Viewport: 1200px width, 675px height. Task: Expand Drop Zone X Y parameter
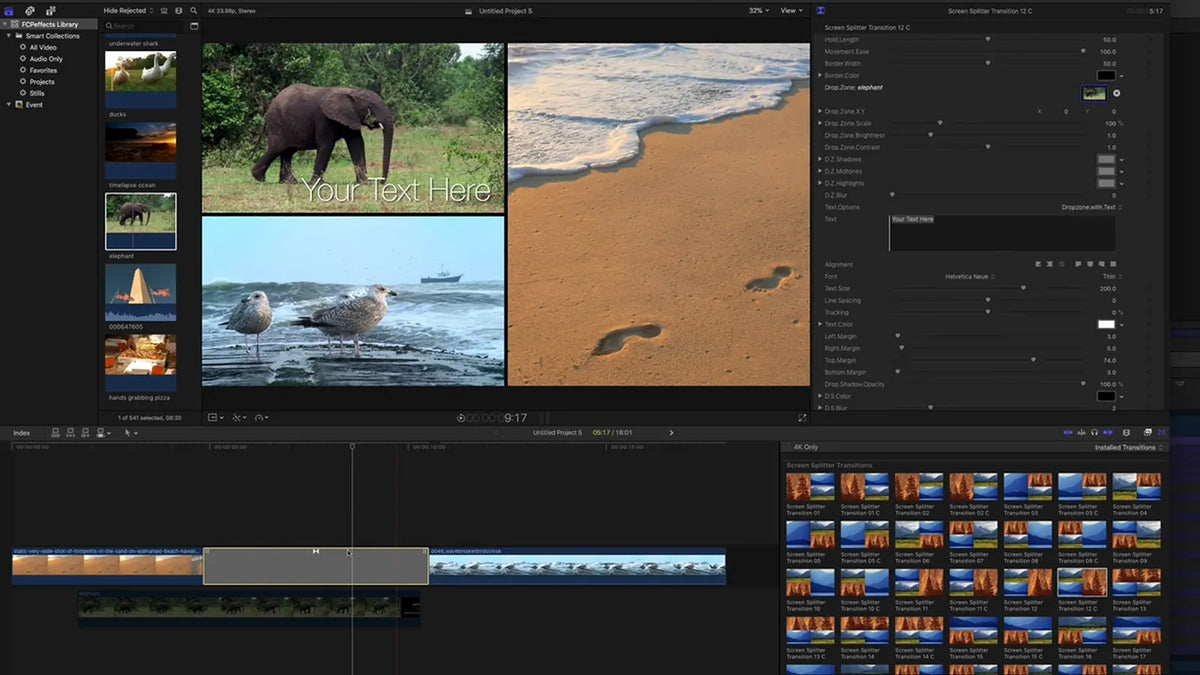pos(820,111)
